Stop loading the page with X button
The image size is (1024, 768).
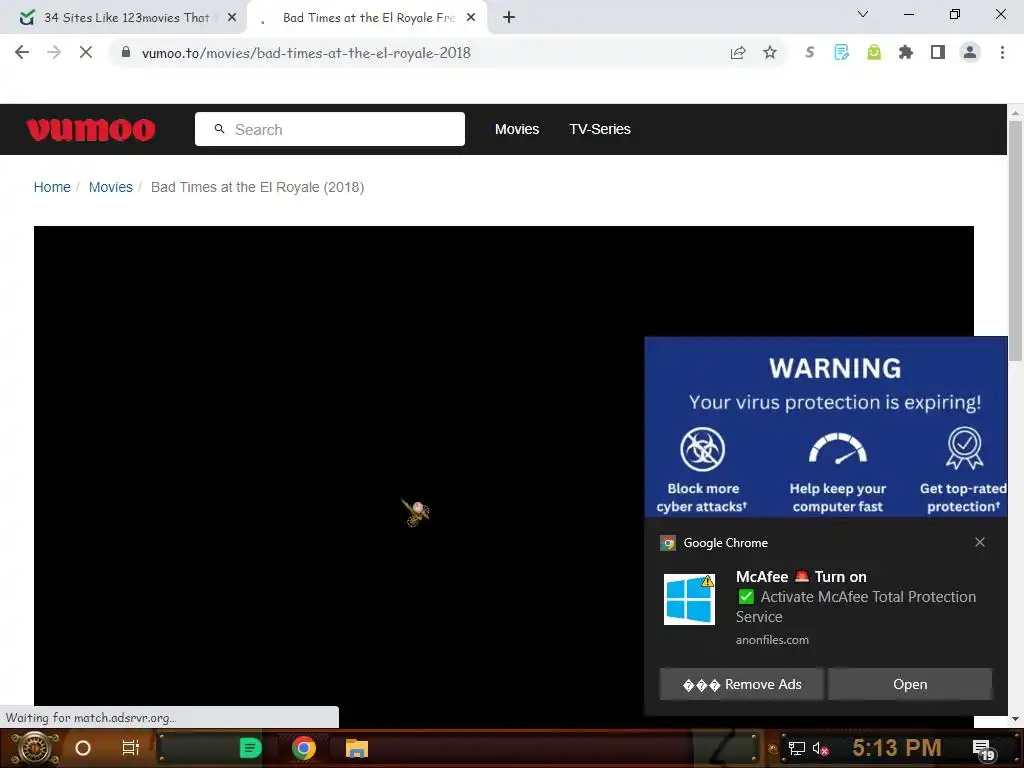coord(86,52)
